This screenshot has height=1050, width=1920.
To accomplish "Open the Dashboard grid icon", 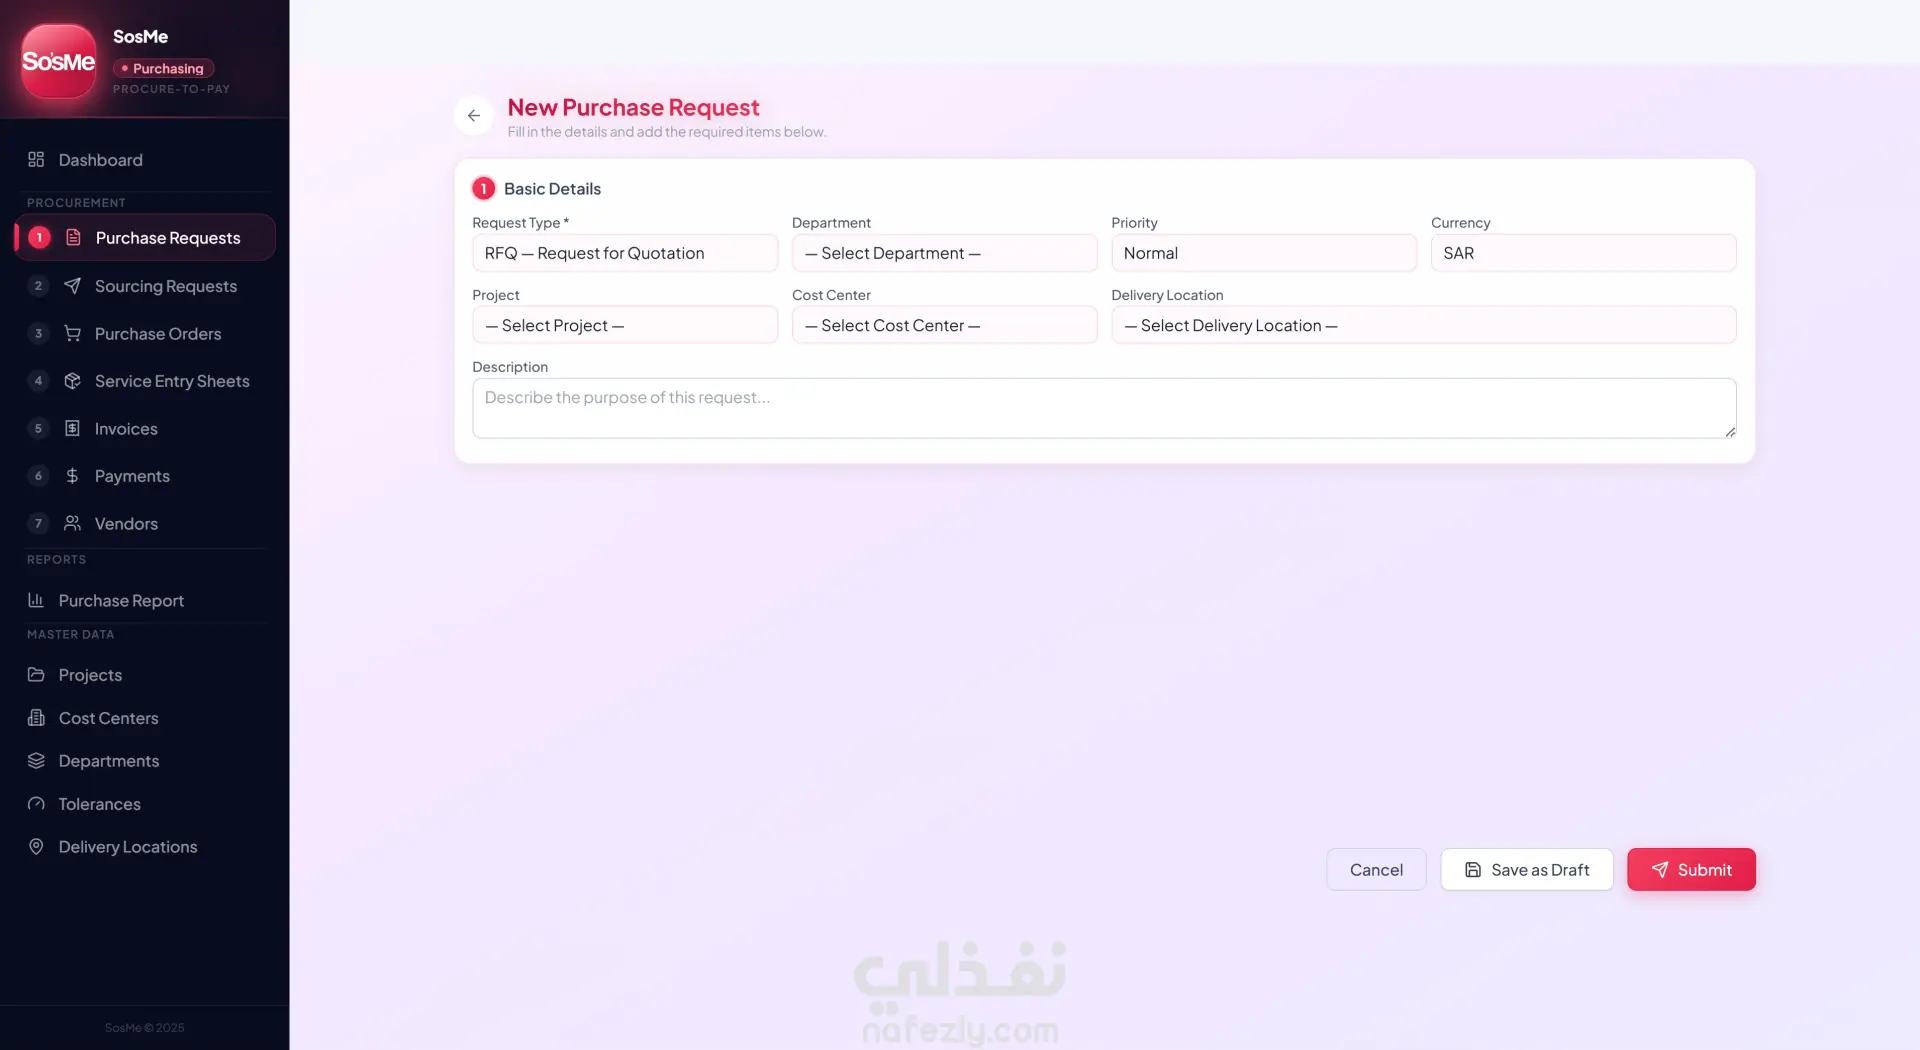I will (36, 160).
